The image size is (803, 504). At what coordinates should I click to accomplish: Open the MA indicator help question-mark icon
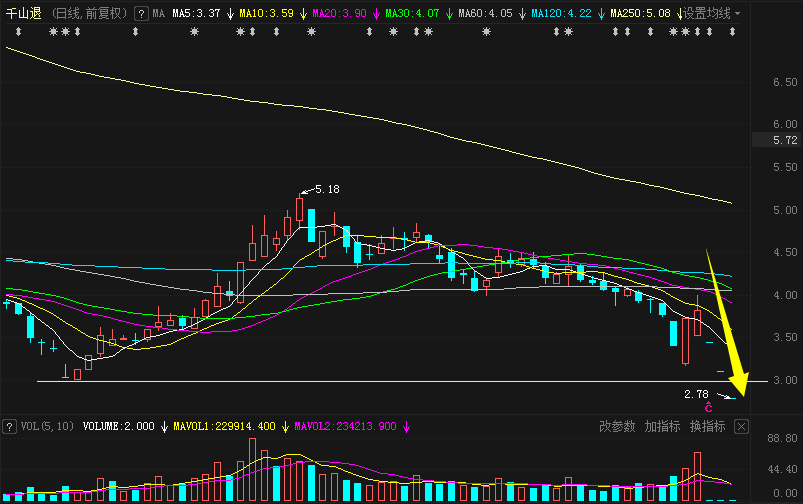tap(141, 13)
